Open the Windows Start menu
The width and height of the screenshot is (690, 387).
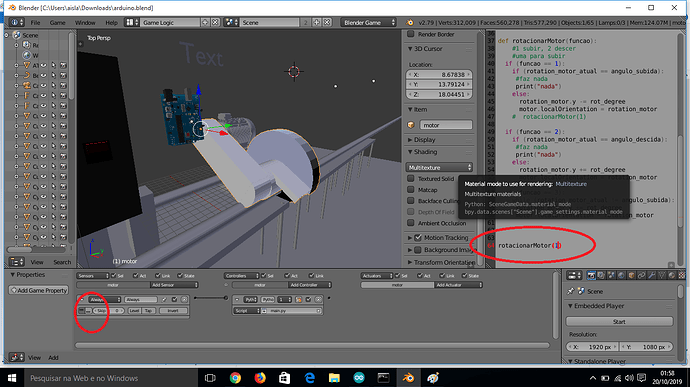[12, 378]
